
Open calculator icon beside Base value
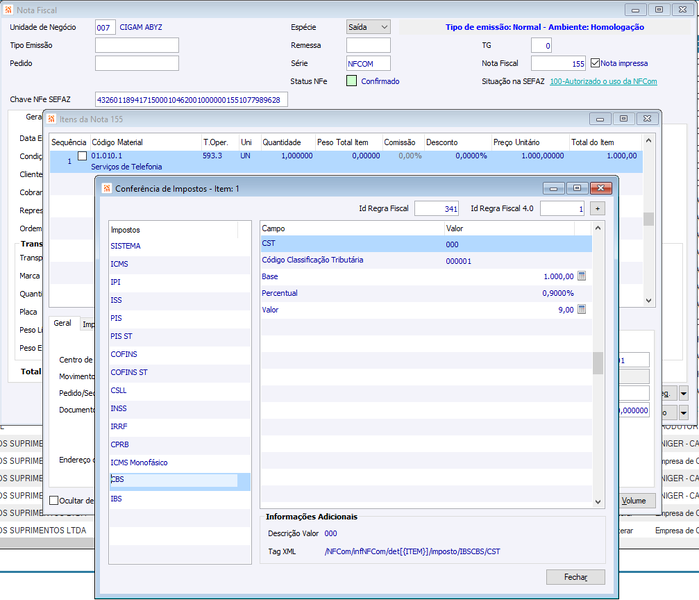tap(581, 276)
